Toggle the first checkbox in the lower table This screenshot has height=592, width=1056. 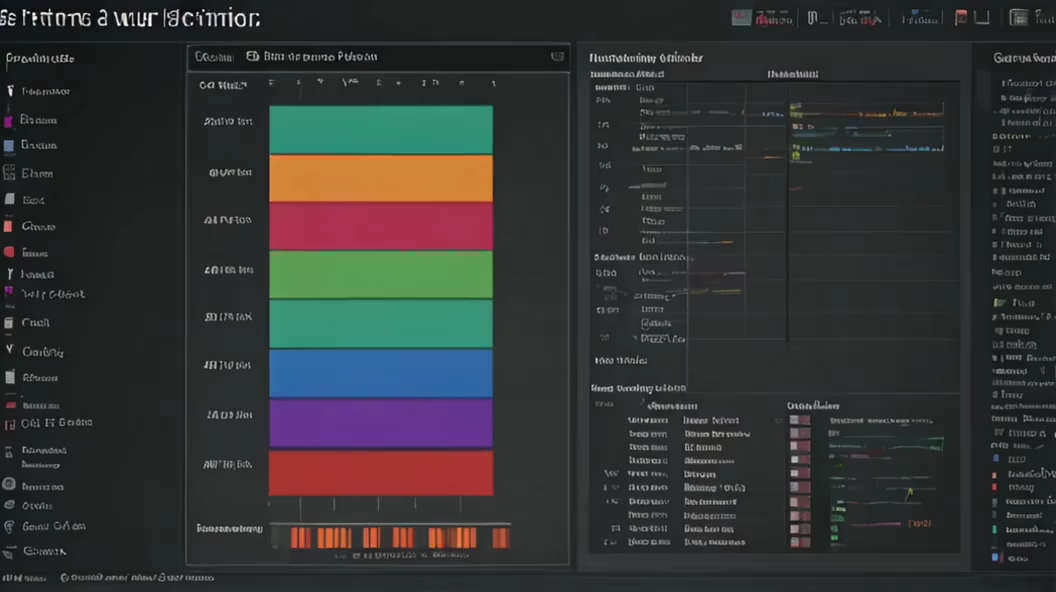799,420
